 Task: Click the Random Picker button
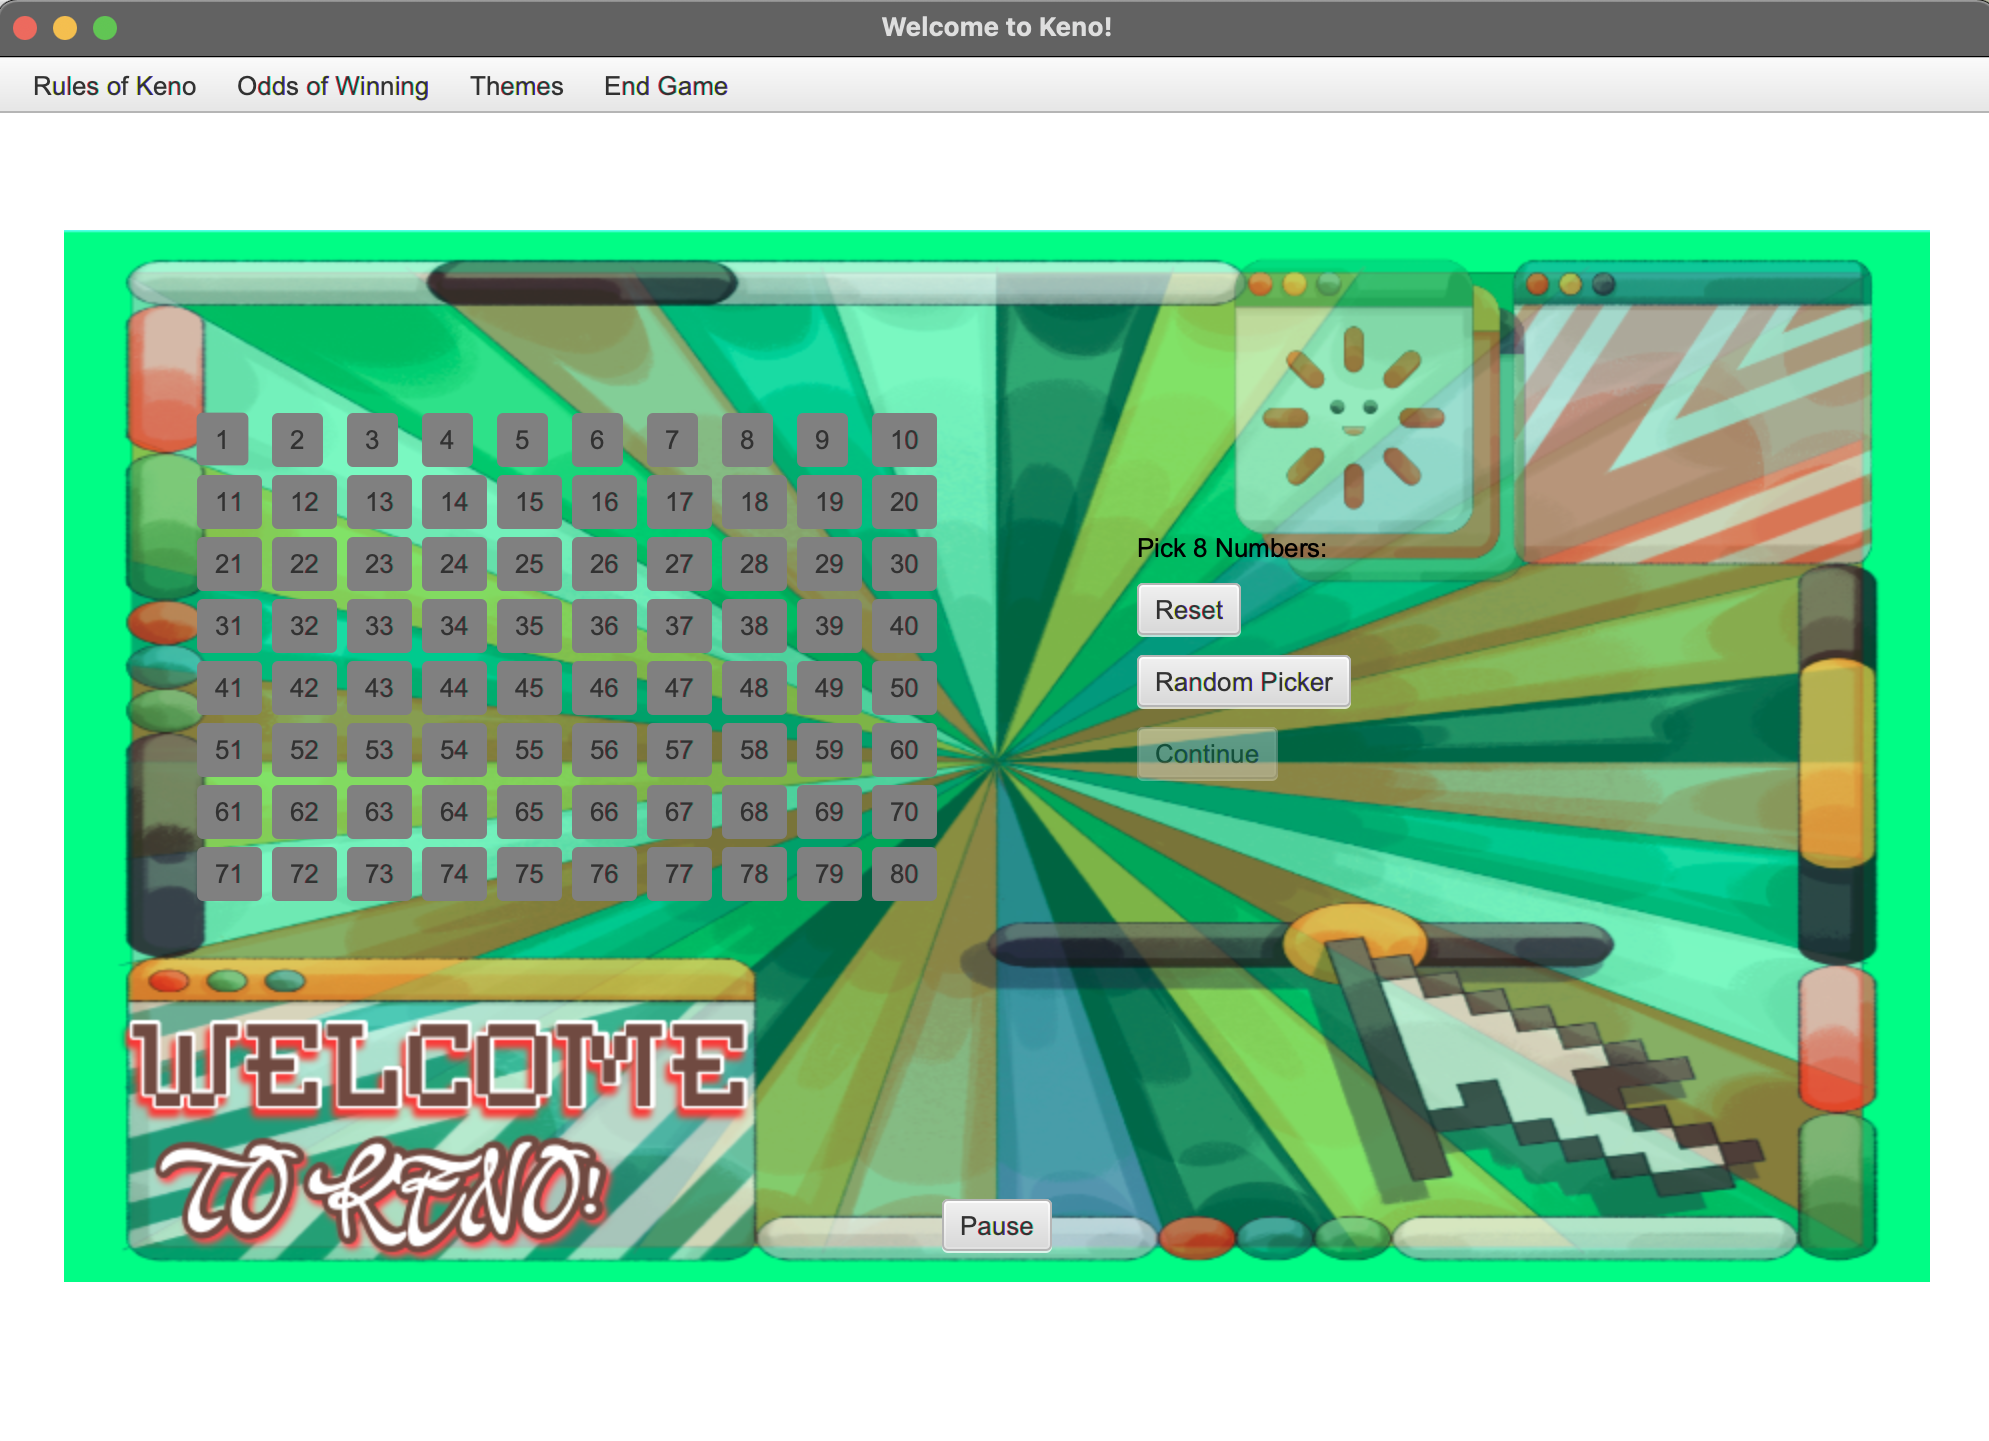1243,681
